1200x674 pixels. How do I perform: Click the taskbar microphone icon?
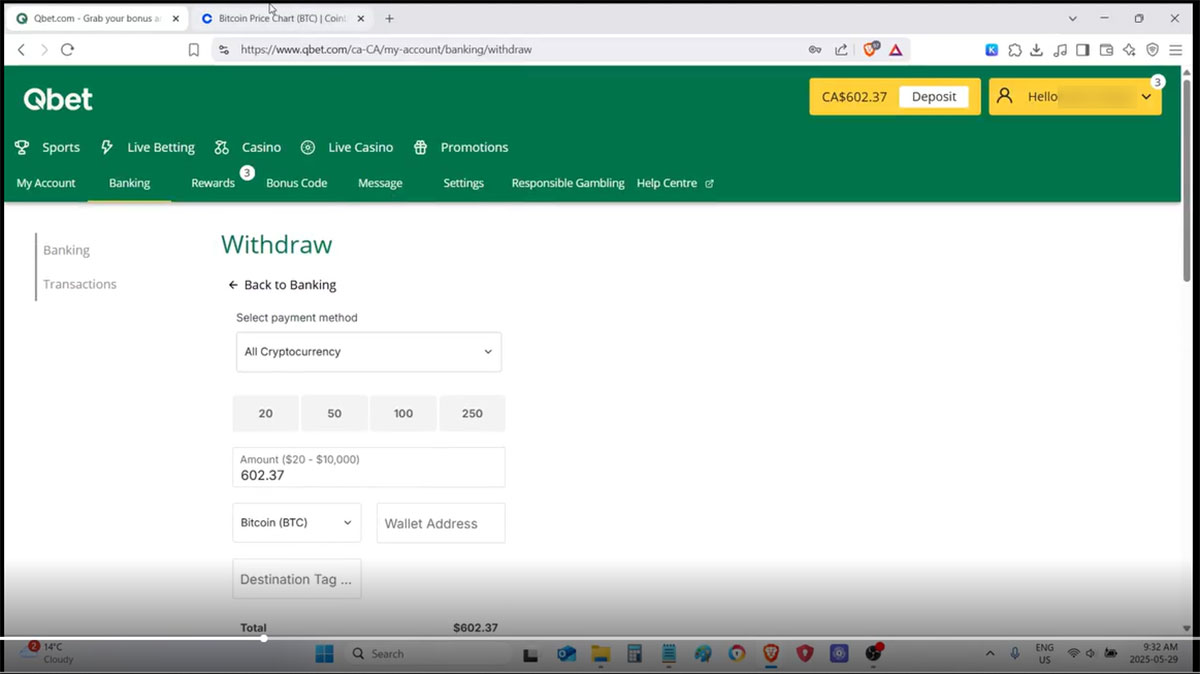pos(1015,653)
